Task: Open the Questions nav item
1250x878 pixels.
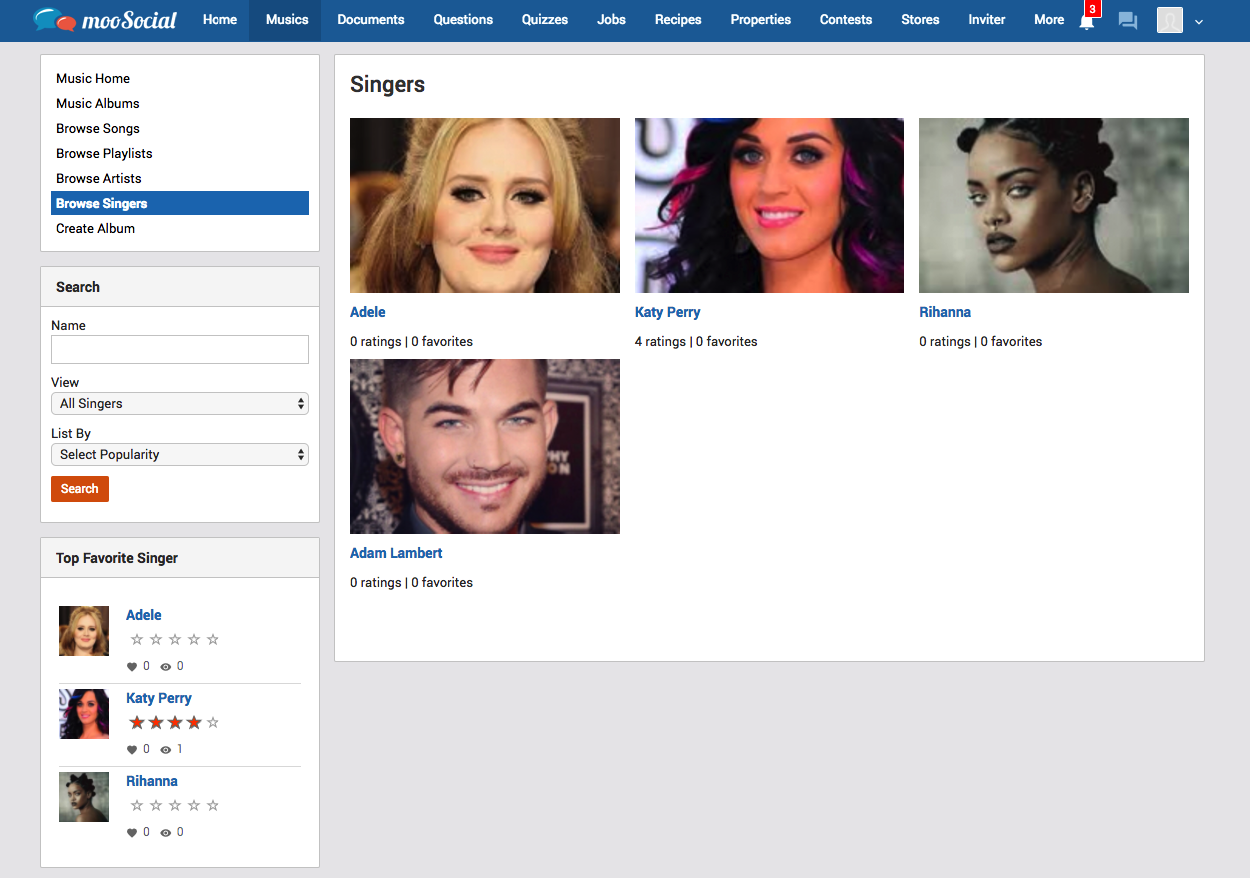Action: click(x=463, y=20)
